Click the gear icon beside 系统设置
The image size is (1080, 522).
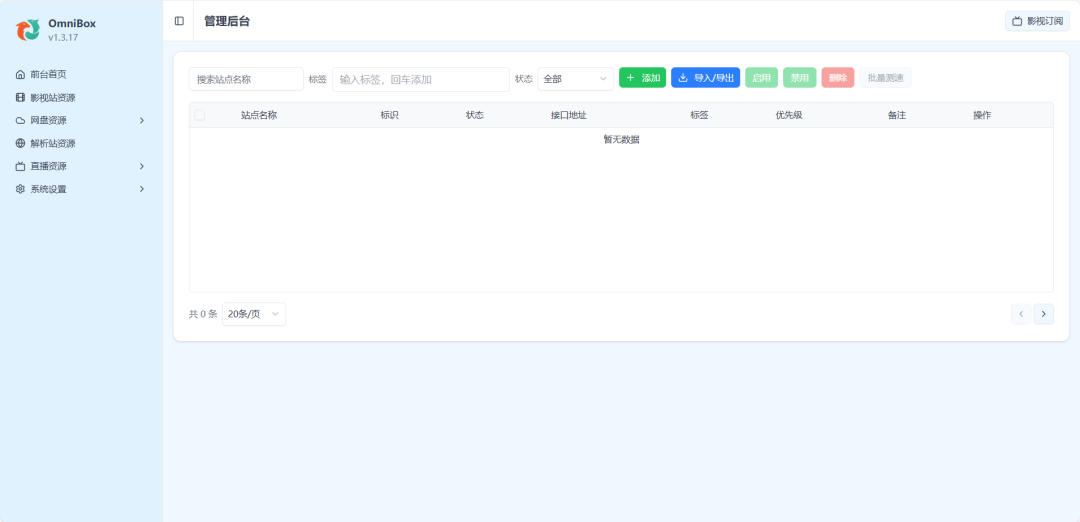(x=20, y=190)
